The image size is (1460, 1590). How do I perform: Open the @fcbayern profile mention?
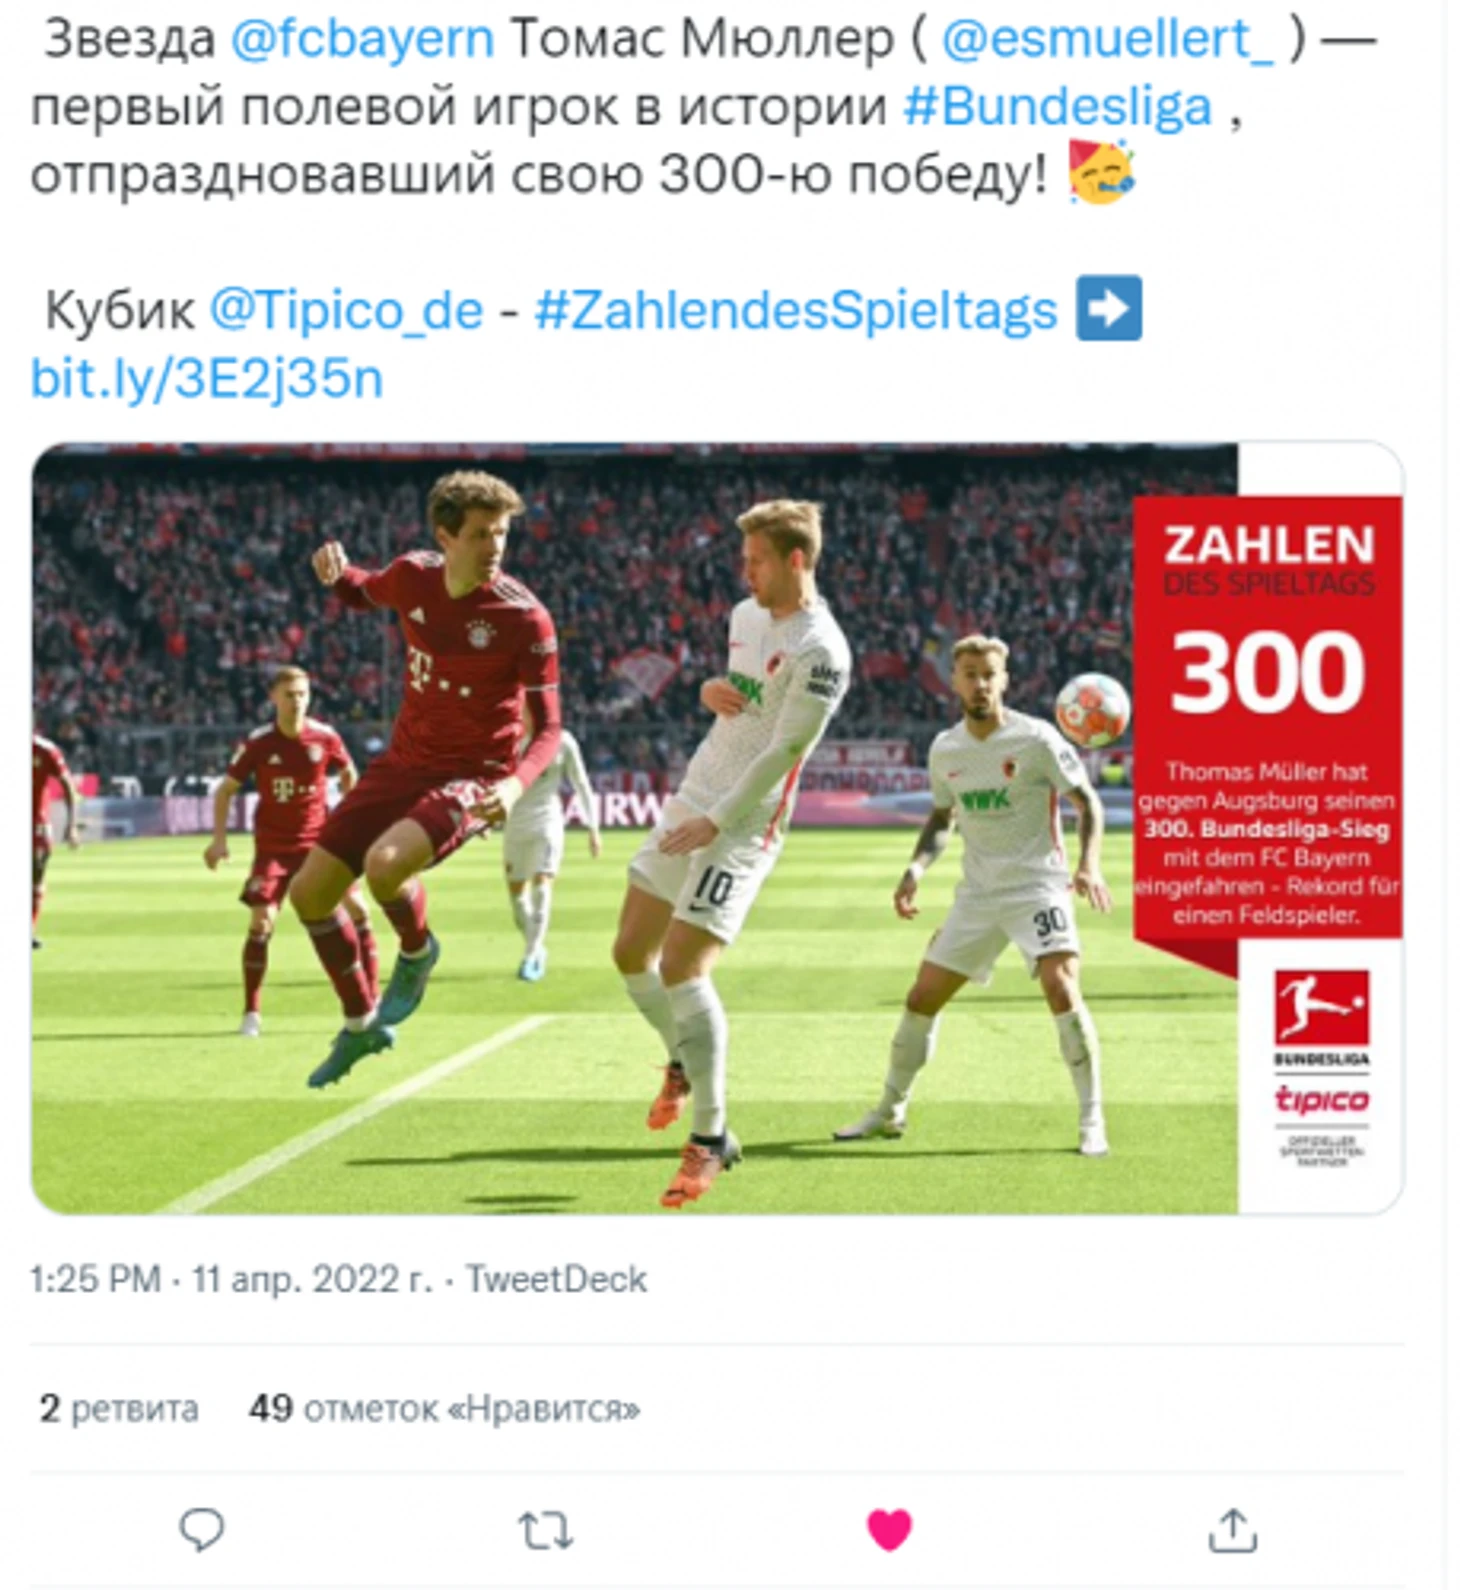tap(362, 40)
